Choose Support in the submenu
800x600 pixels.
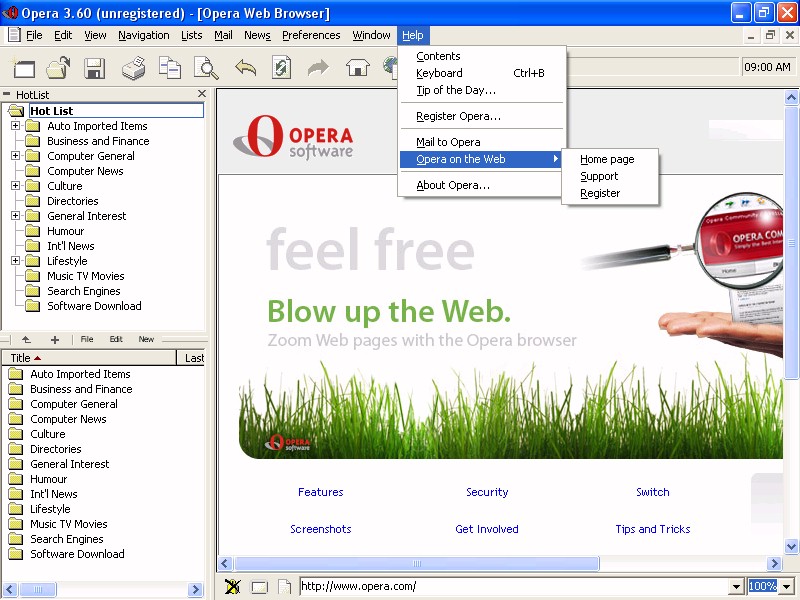599,177
